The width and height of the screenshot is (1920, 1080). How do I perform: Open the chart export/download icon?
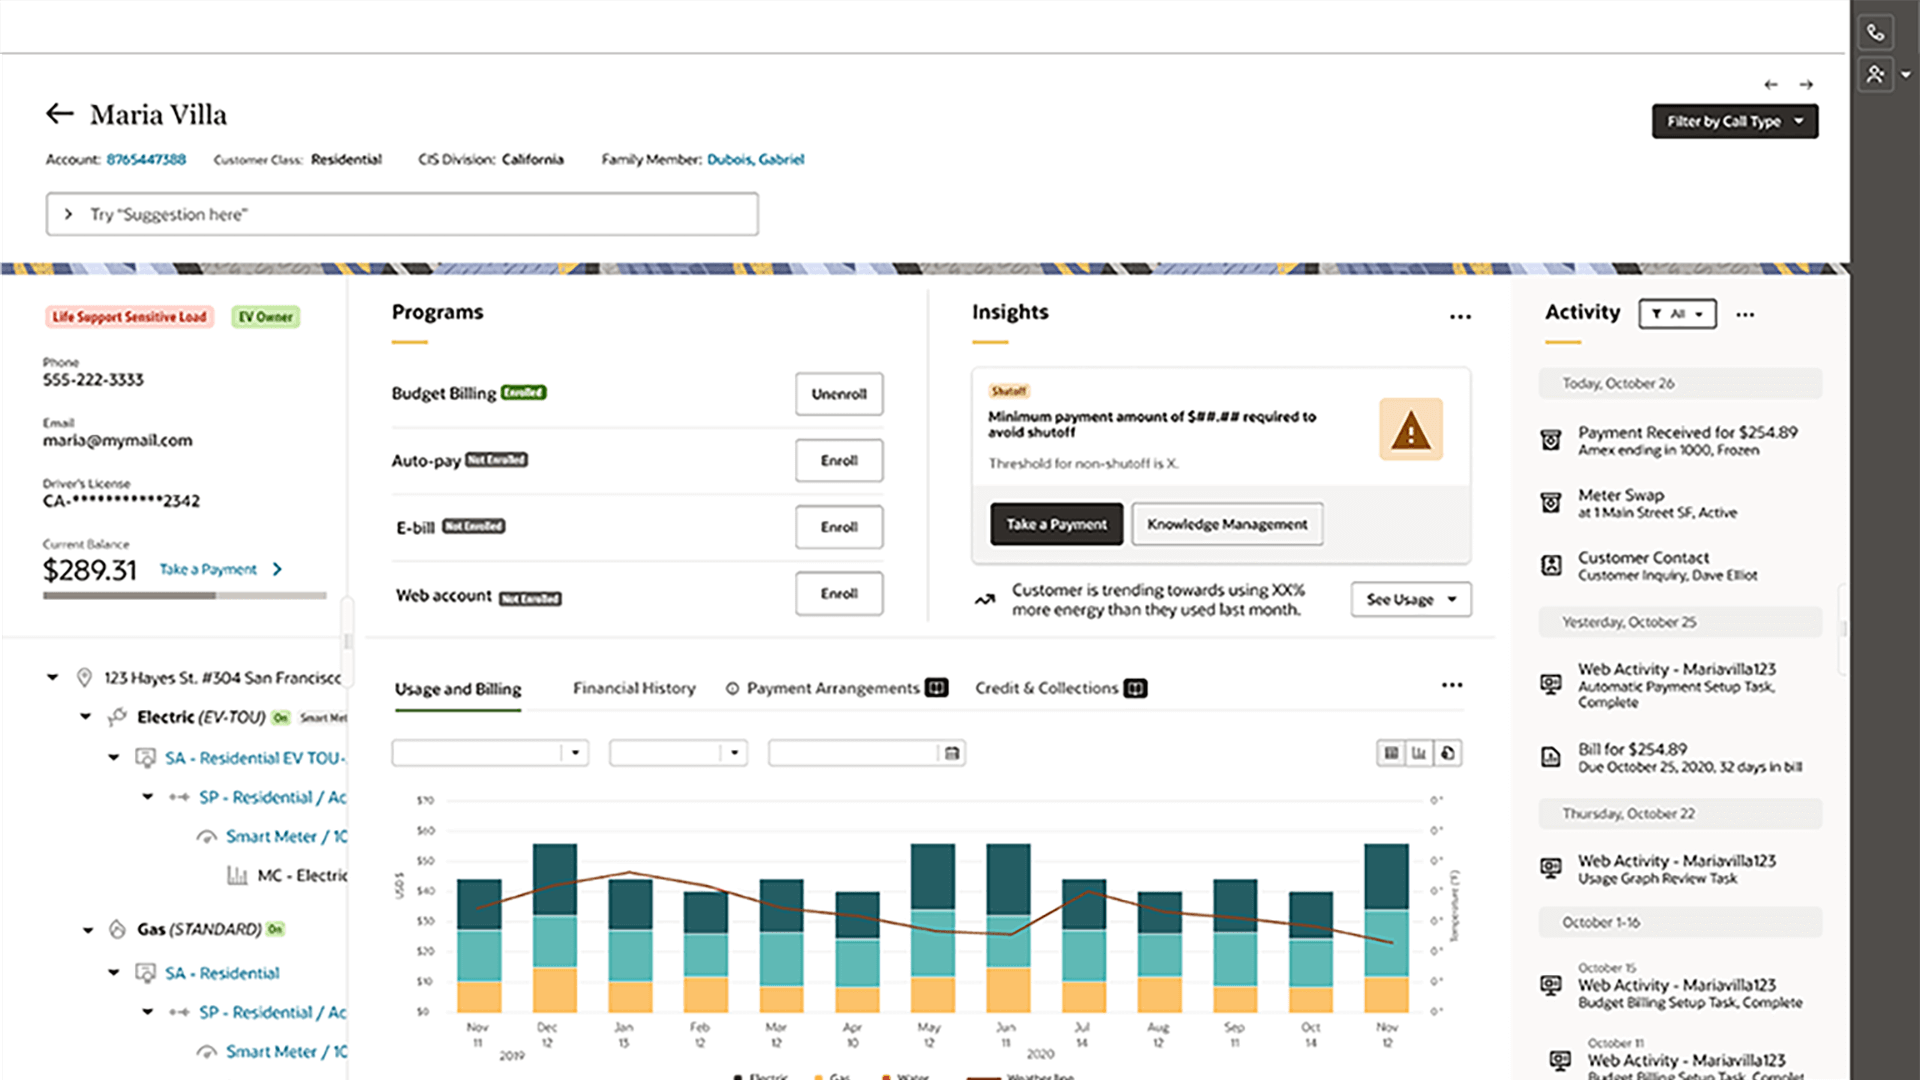pyautogui.click(x=1448, y=752)
